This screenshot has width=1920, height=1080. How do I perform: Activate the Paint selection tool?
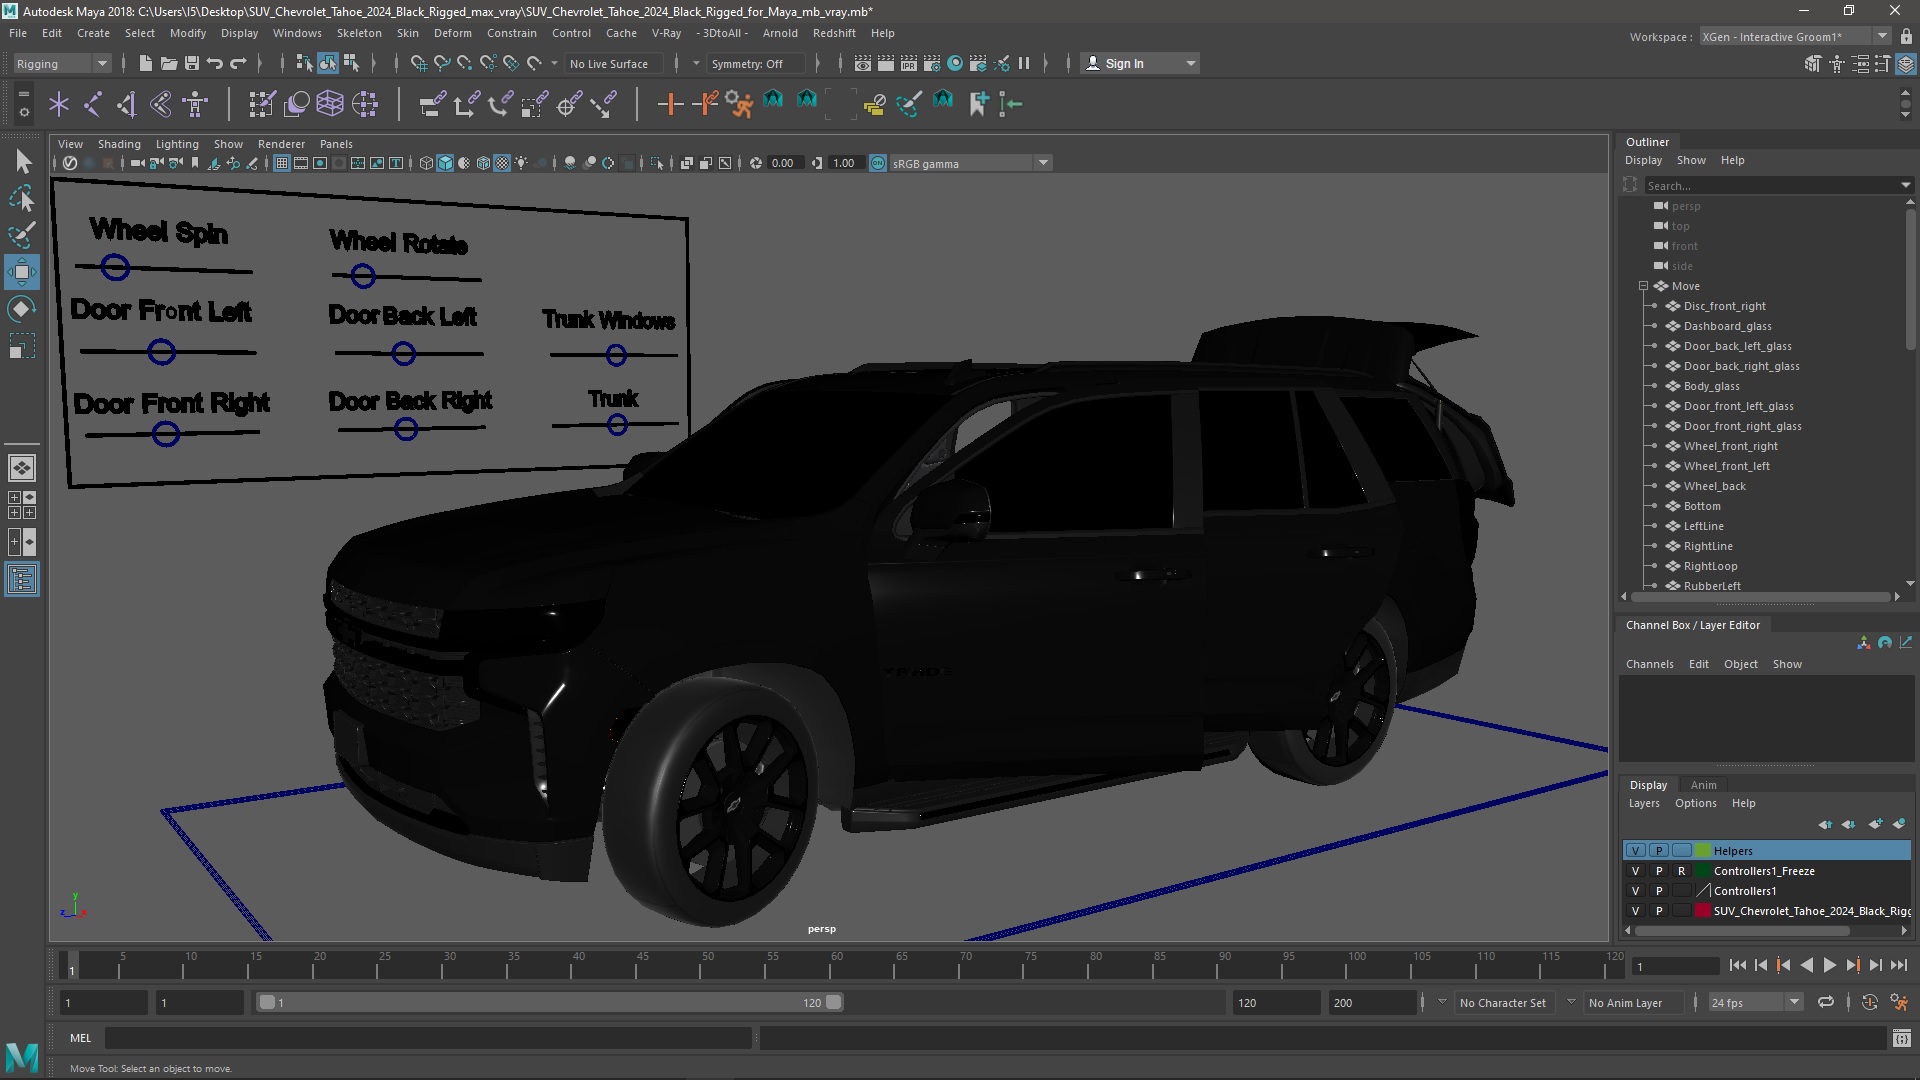[22, 235]
